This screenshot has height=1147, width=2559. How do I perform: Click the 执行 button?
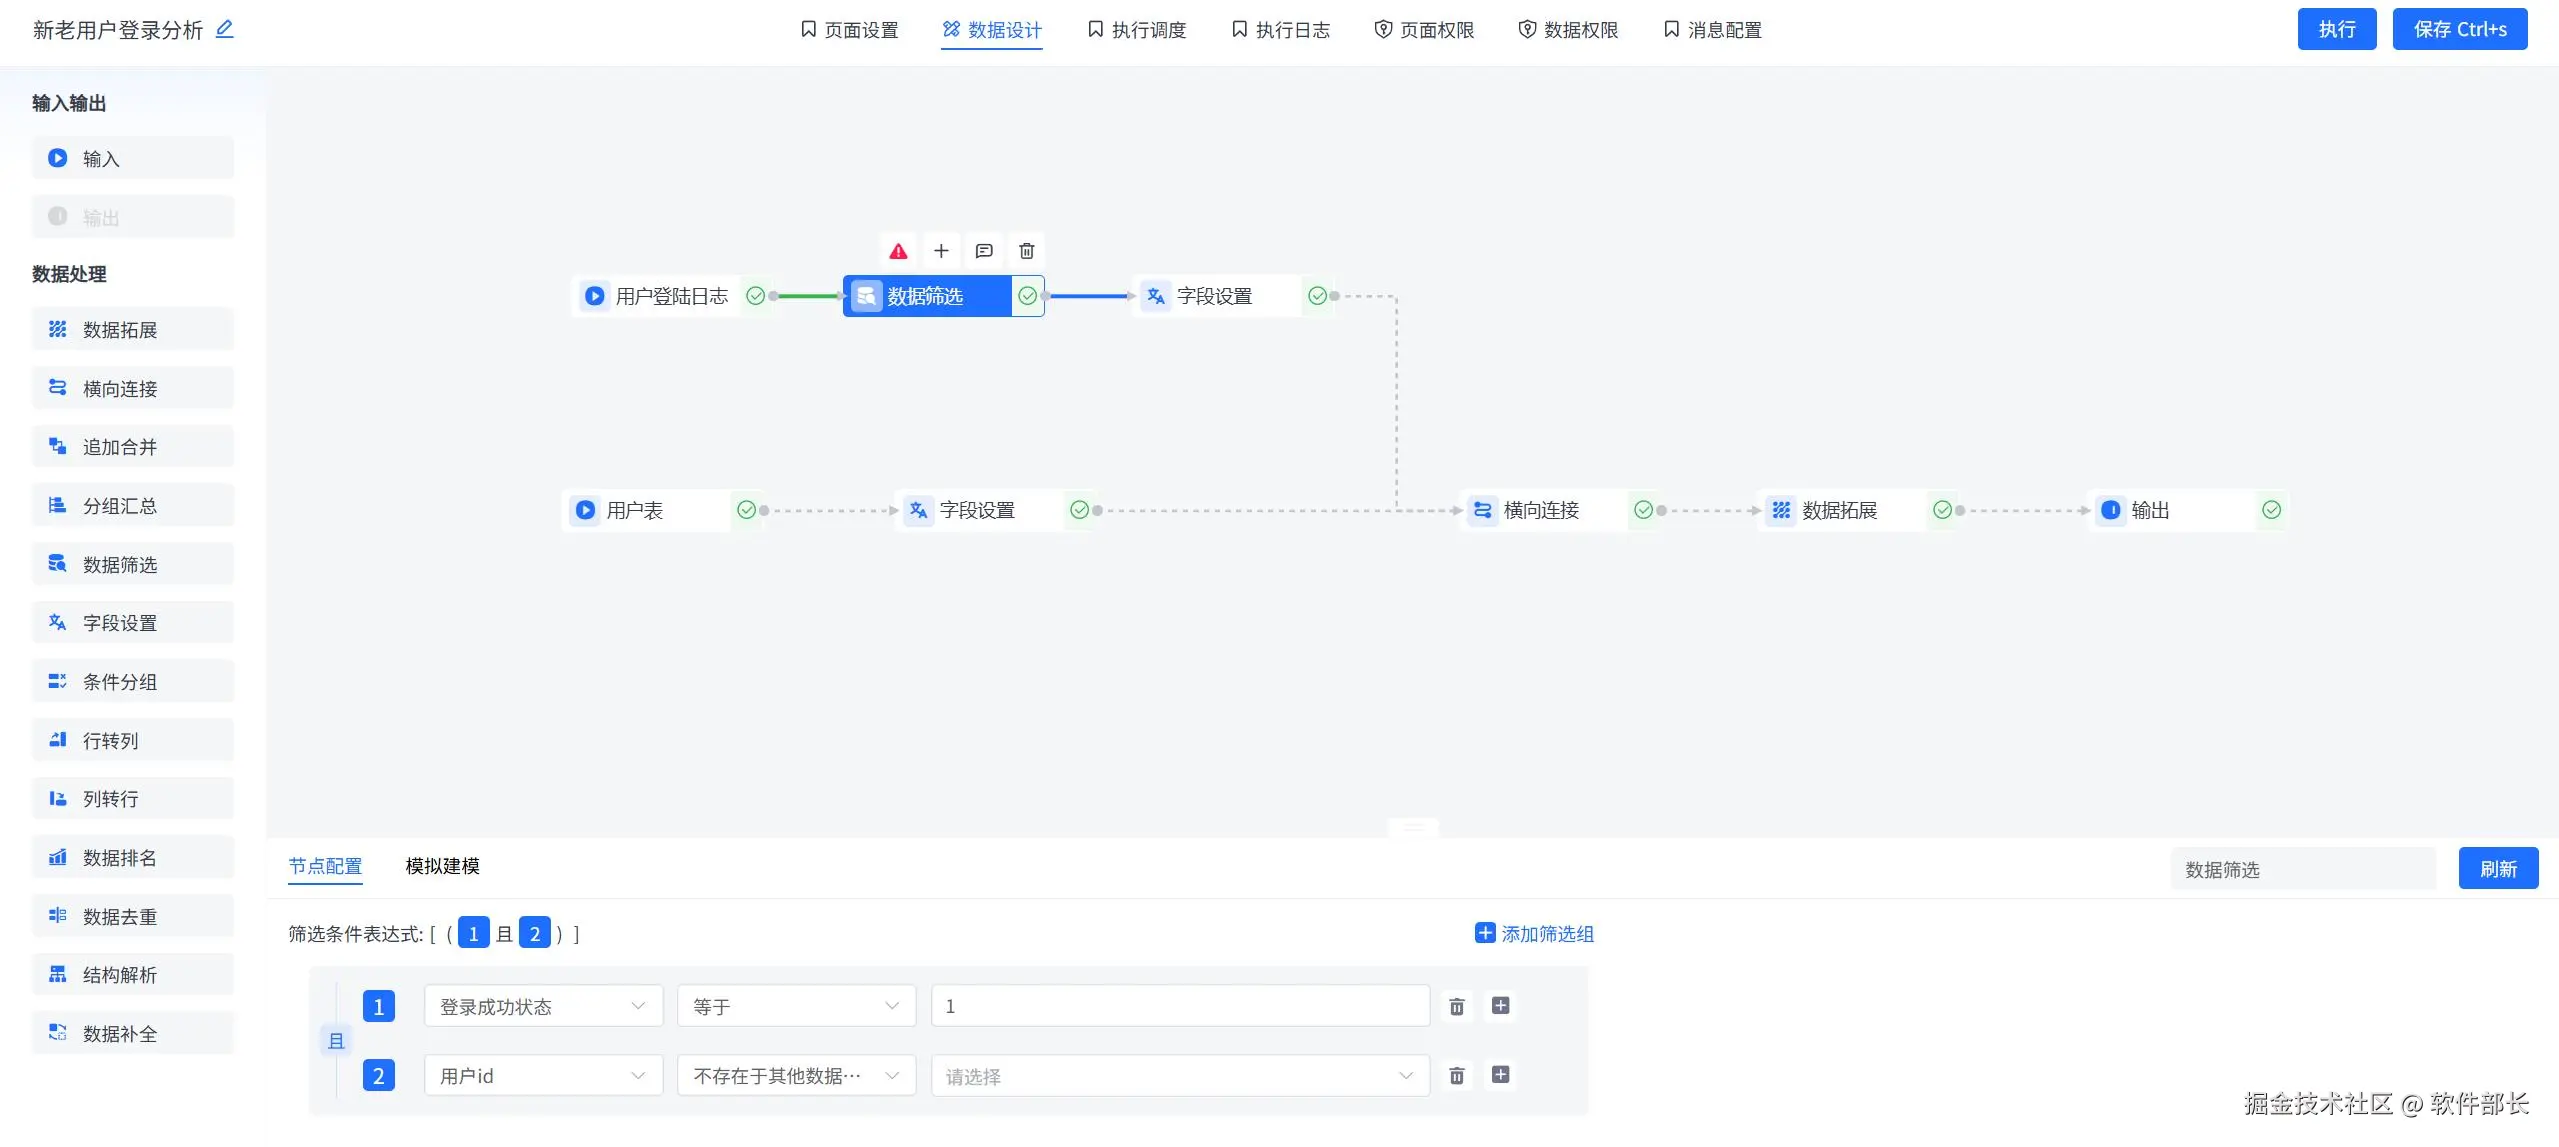pos(2336,29)
